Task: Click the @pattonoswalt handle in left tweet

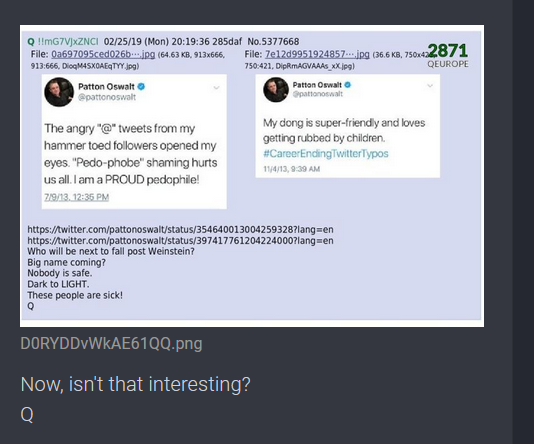Action: [x=107, y=97]
